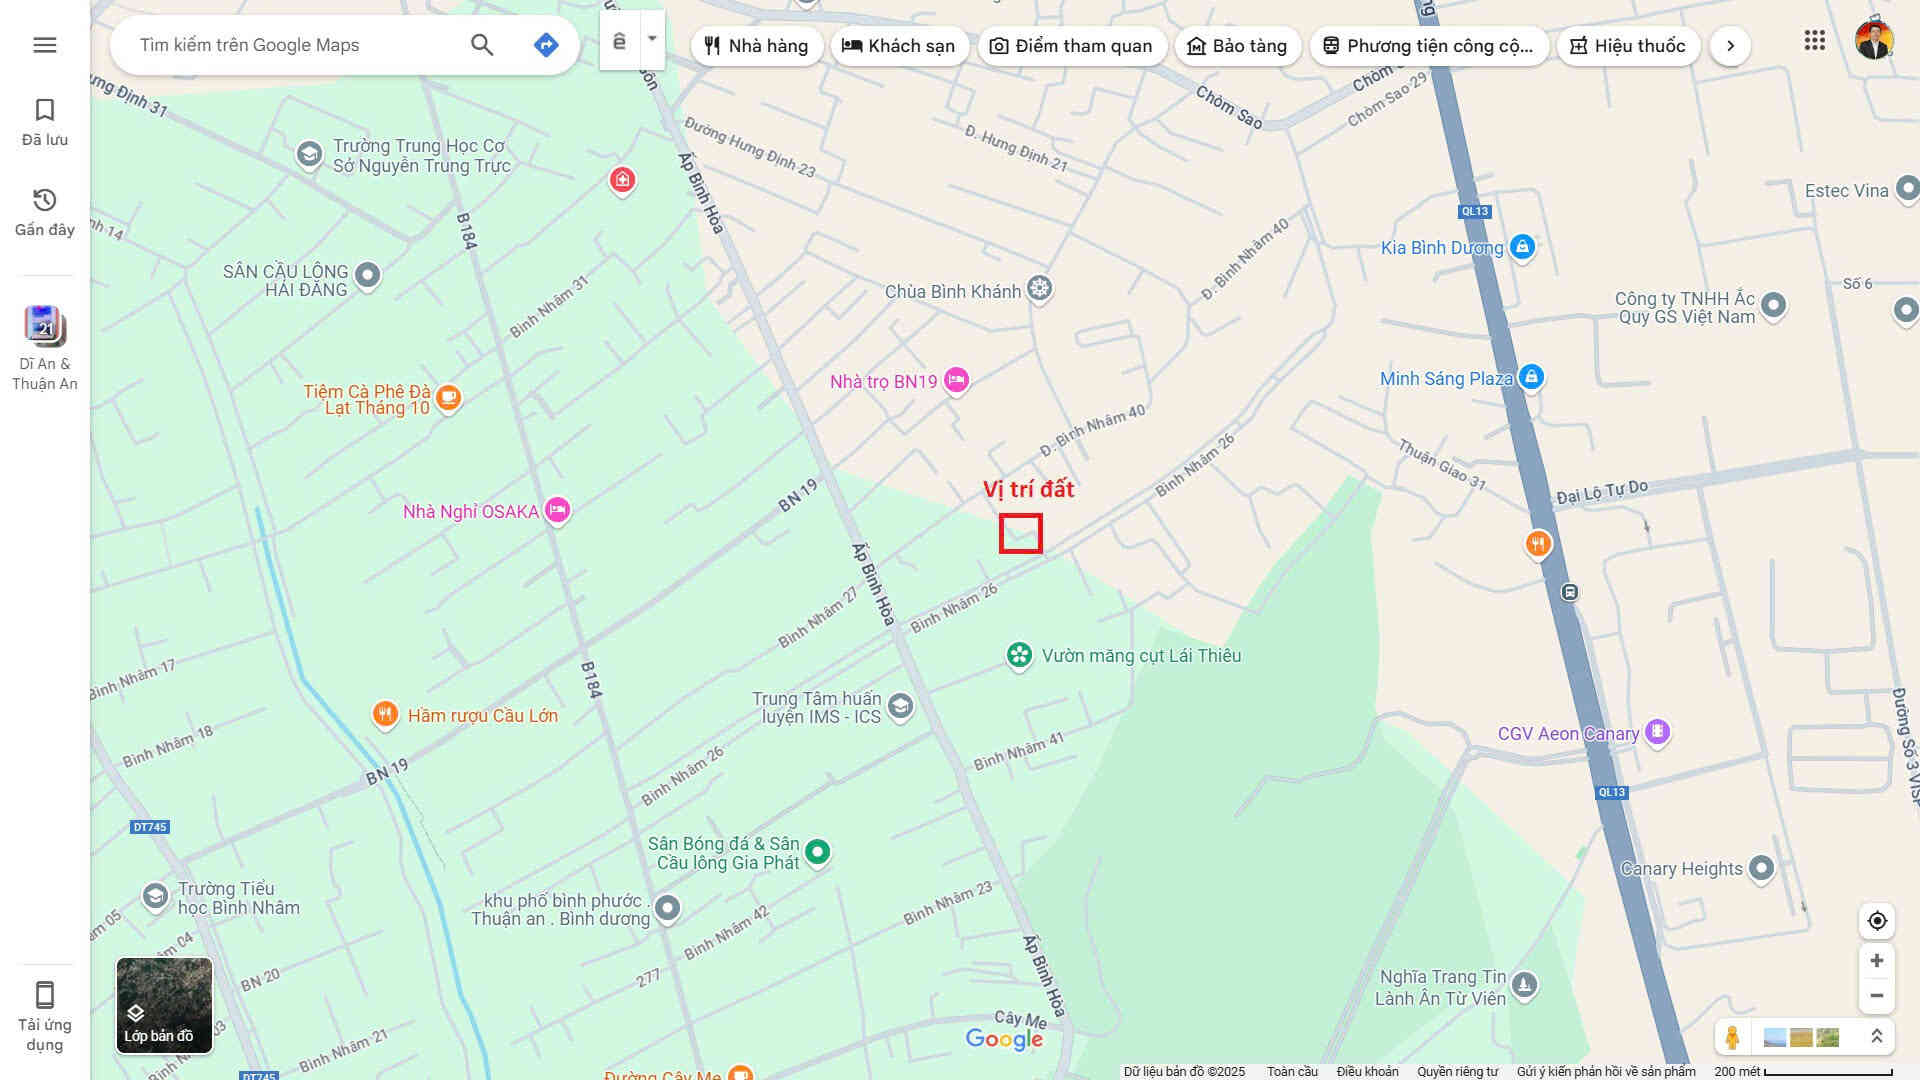Viewport: 1920px width, 1080px height.
Task: Click the Điều khoản footer link
Action: pos(1367,1071)
